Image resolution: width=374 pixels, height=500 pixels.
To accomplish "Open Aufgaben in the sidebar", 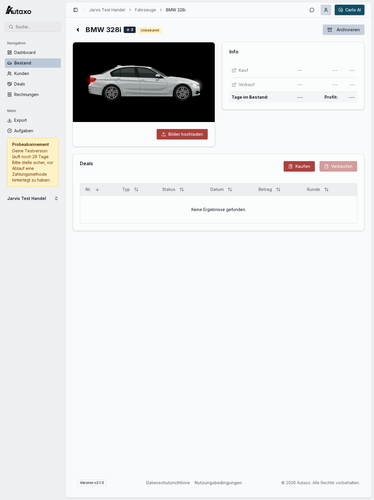I will (x=33, y=131).
